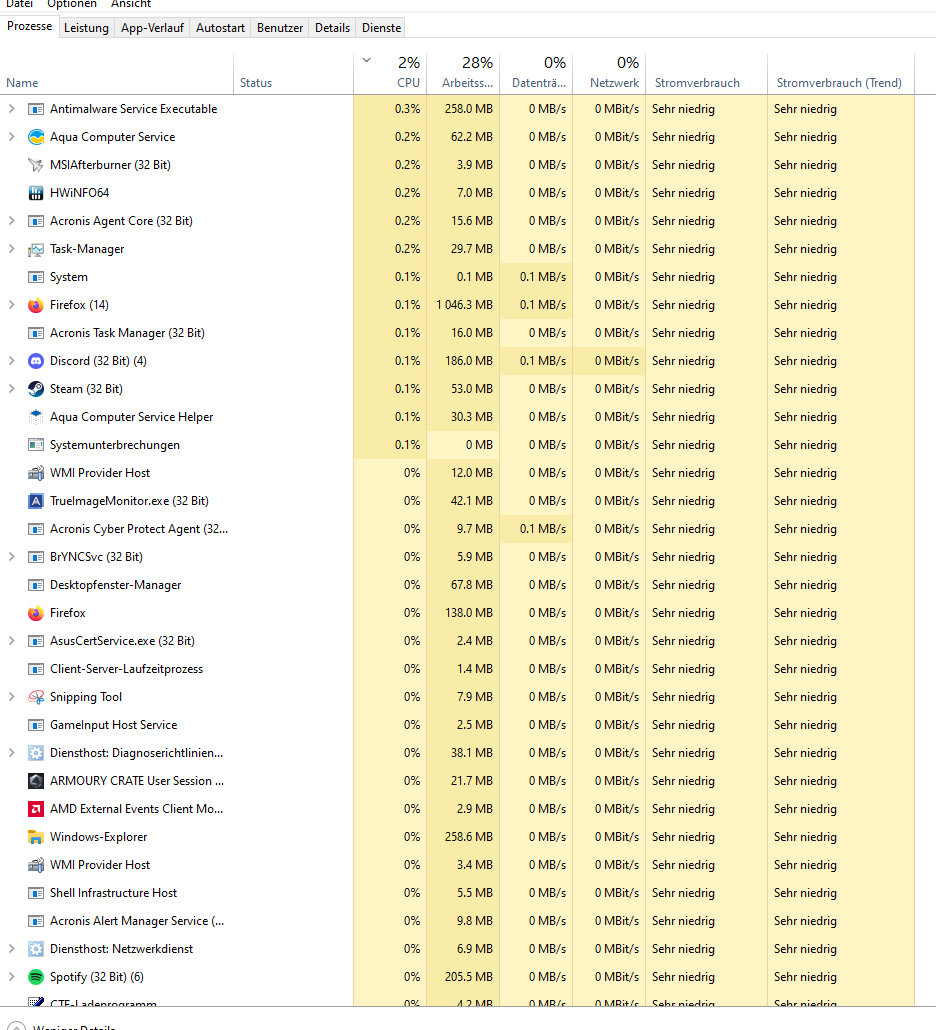
Task: Expand the Acronis Agent Core entry
Action: 11,221
